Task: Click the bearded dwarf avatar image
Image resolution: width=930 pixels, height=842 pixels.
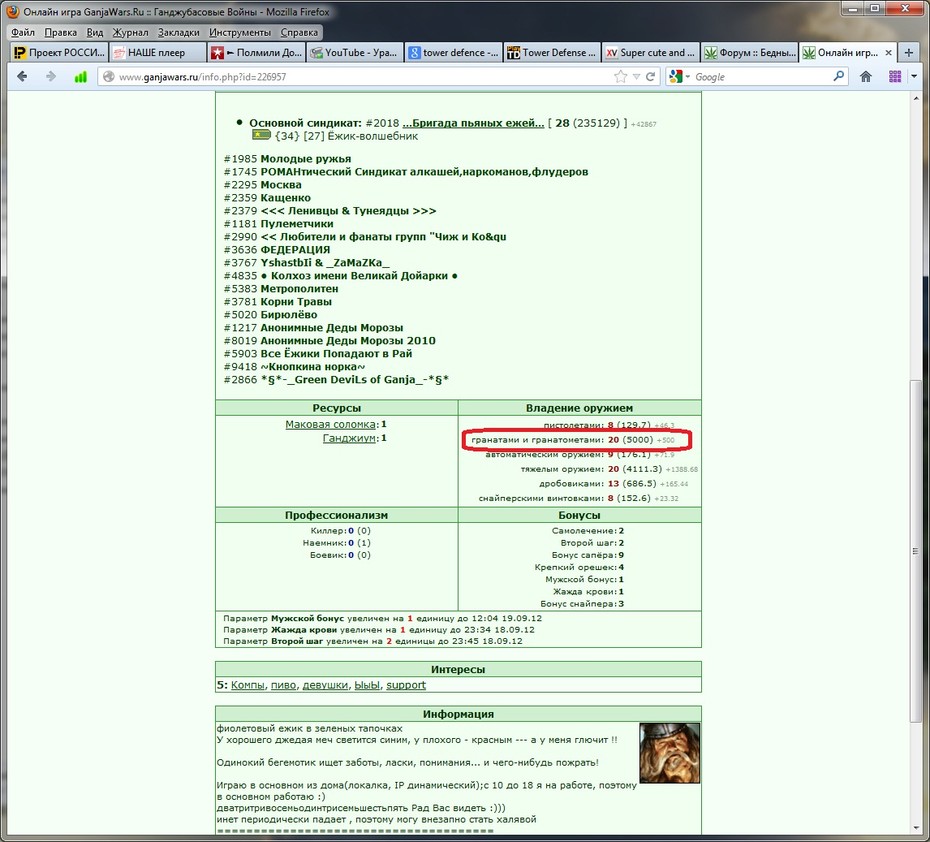Action: [x=670, y=752]
